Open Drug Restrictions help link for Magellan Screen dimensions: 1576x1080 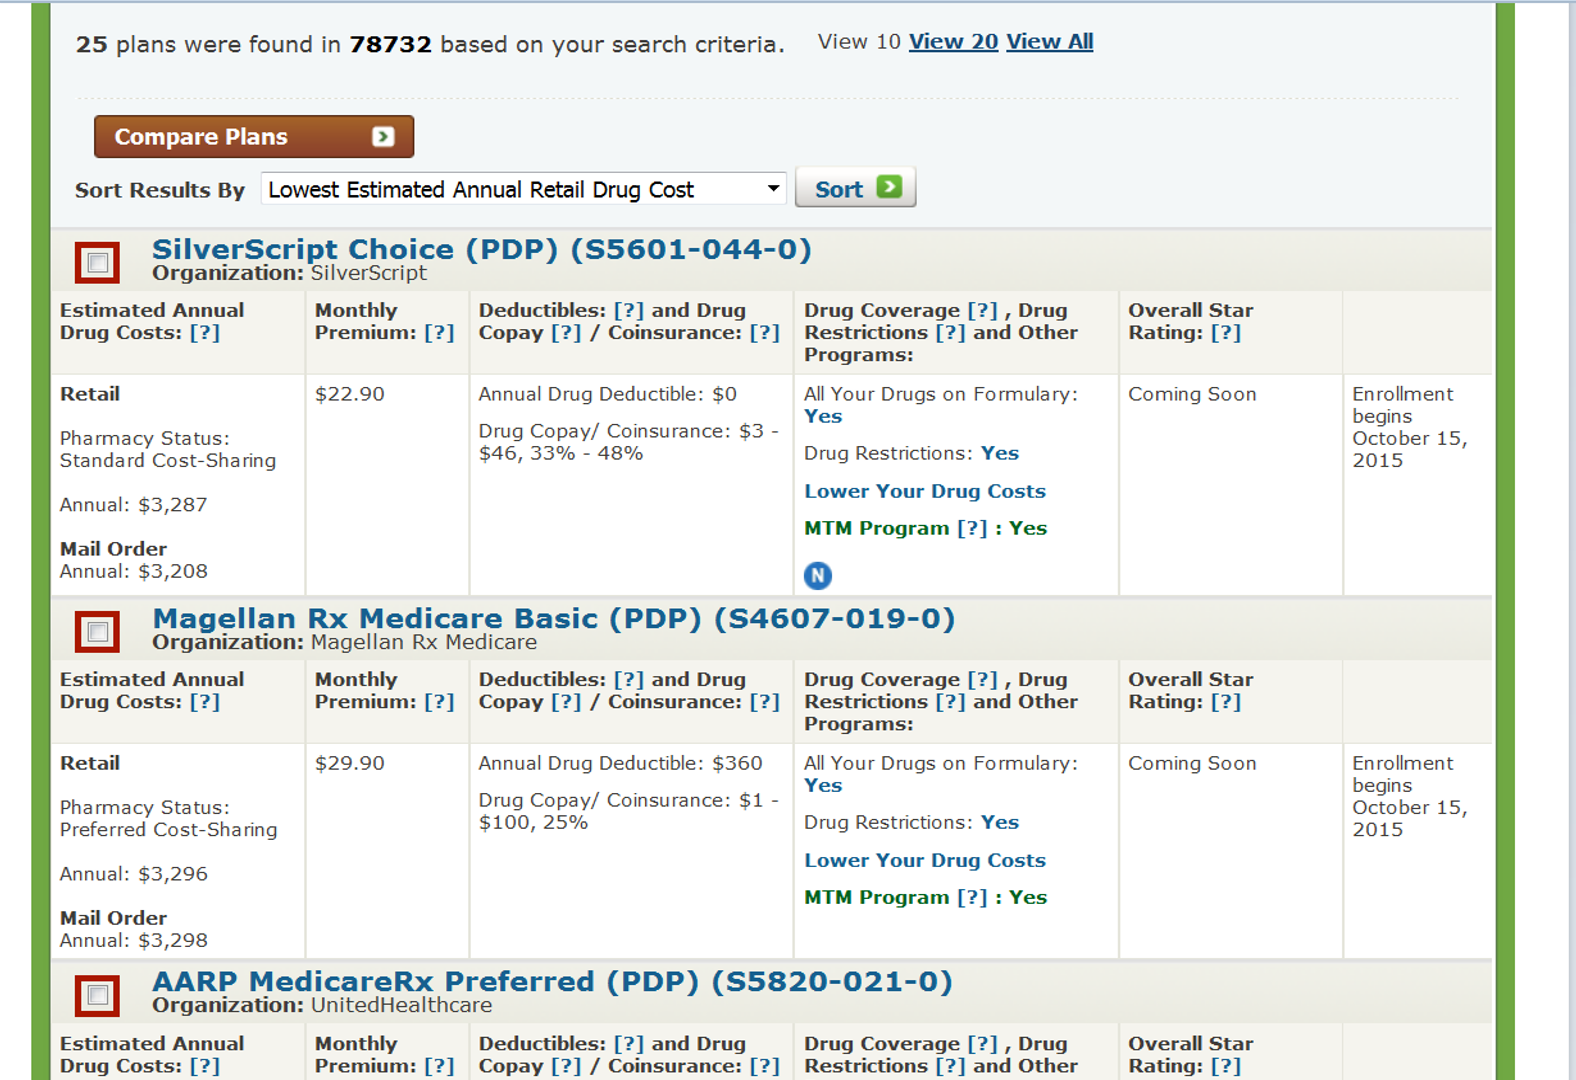[x=950, y=702]
